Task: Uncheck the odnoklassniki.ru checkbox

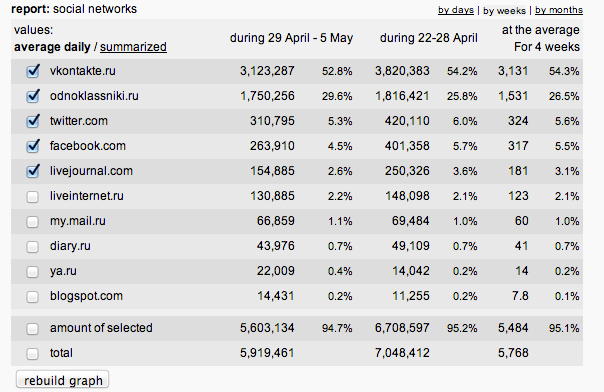Action: pyautogui.click(x=33, y=96)
